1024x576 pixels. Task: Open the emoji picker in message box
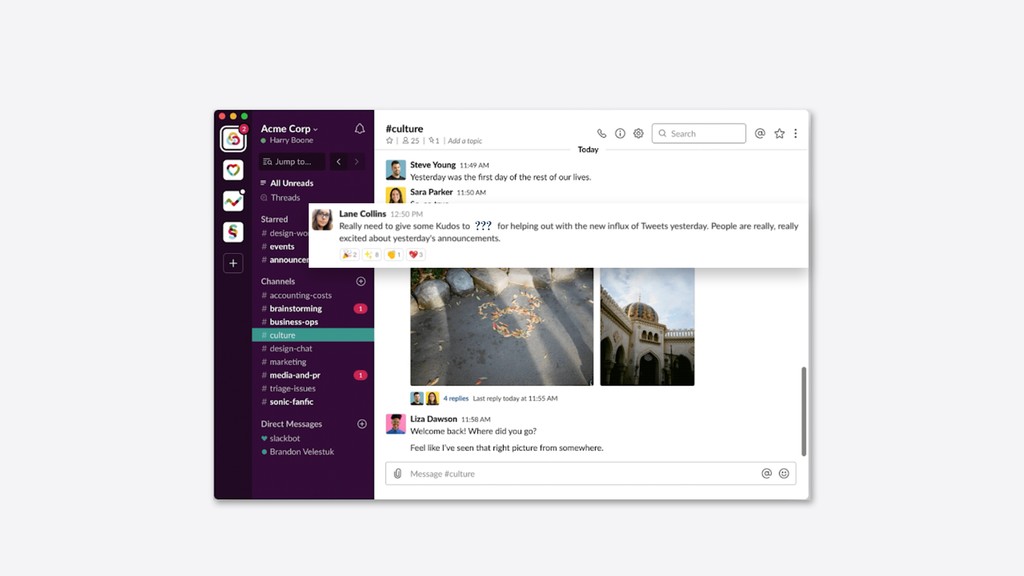click(x=784, y=473)
